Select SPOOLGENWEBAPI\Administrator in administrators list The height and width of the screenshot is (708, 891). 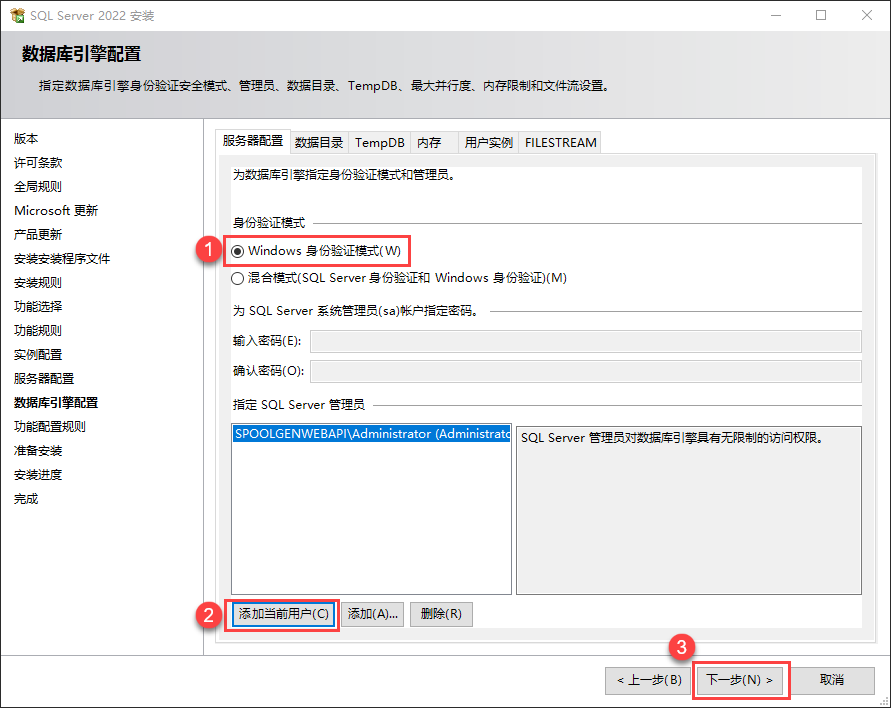click(371, 435)
